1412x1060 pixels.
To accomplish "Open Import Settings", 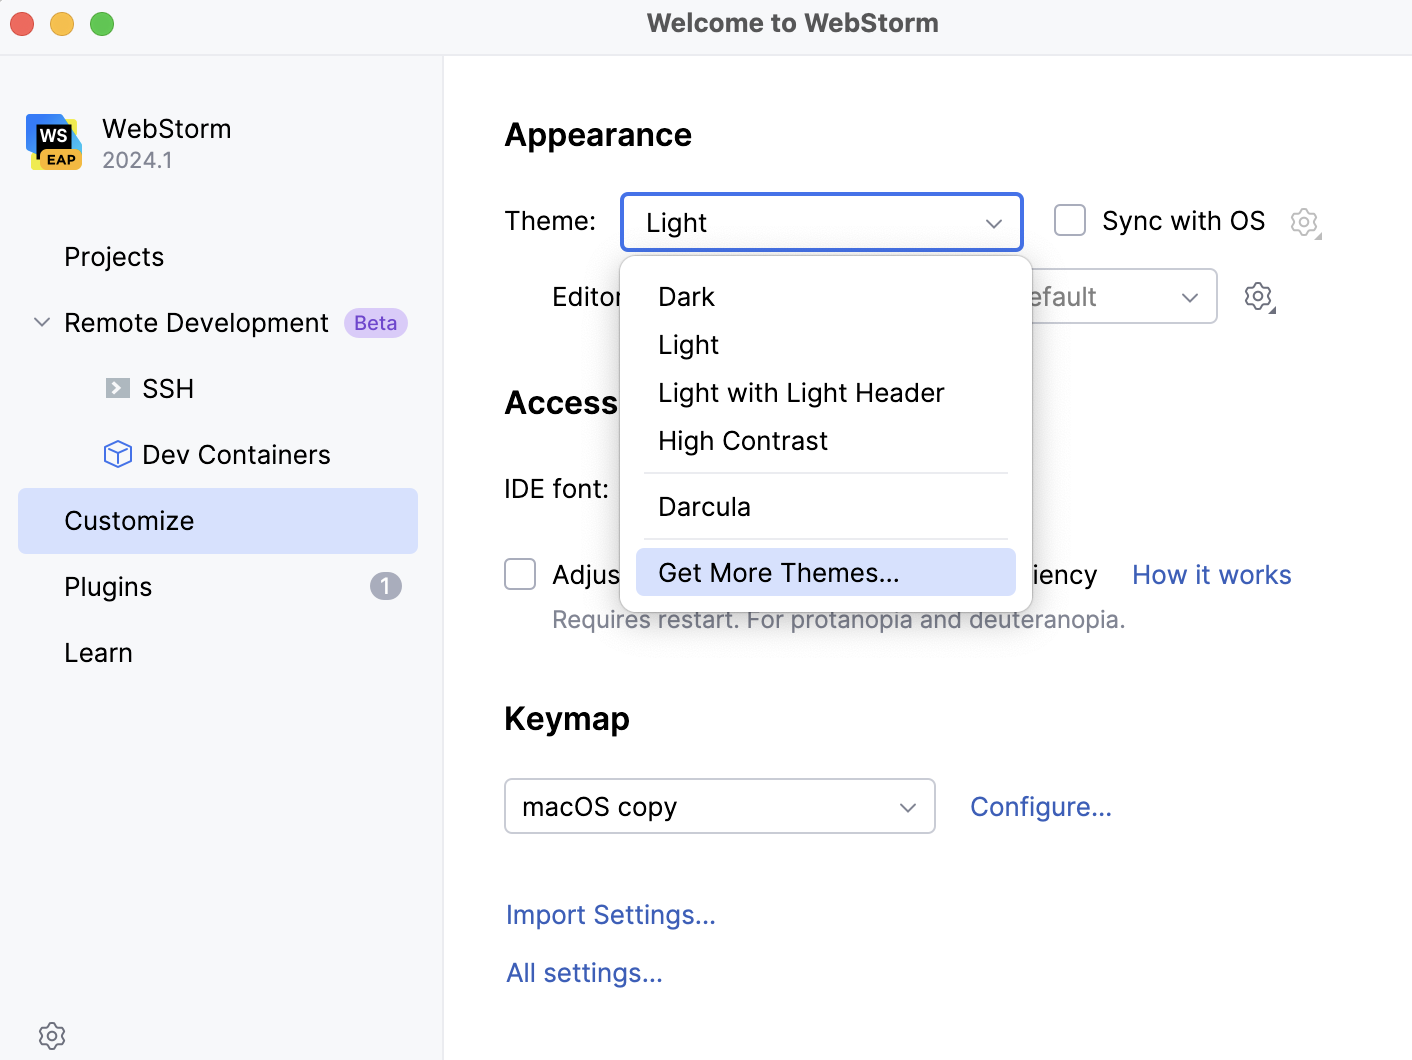I will [610, 914].
